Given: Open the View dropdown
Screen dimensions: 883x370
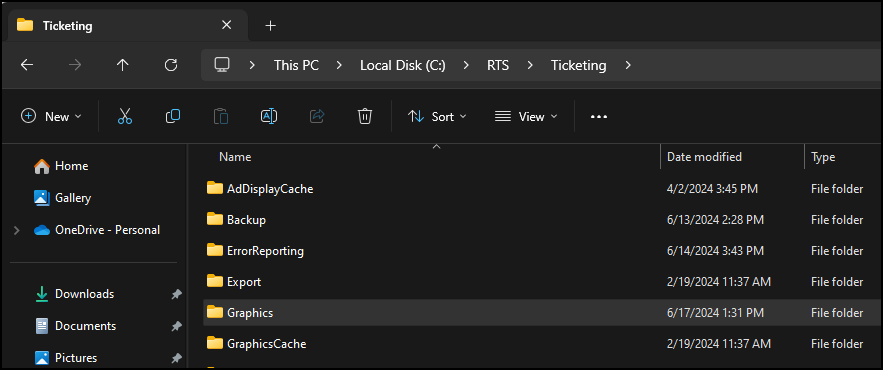Looking at the screenshot, I should click(x=526, y=117).
